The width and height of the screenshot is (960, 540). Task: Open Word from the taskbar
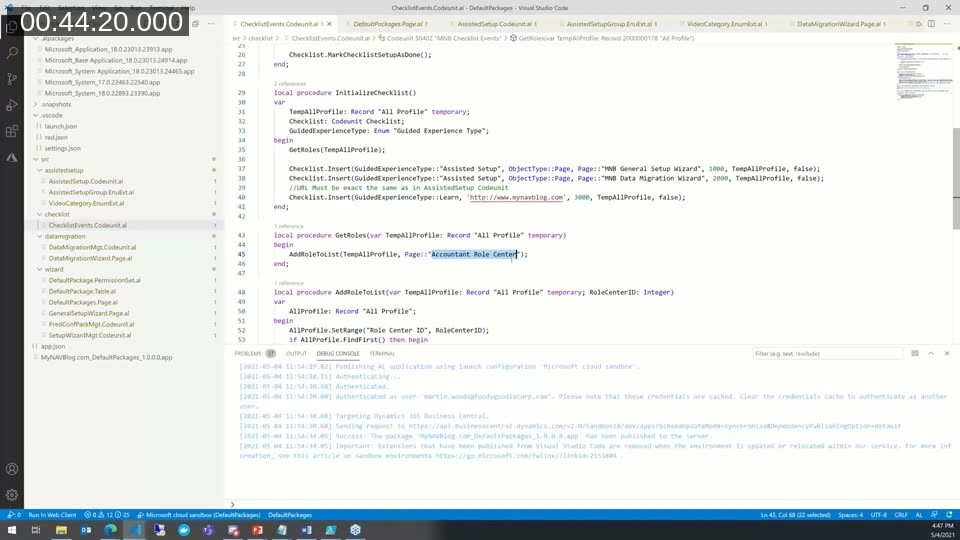[x=306, y=530]
